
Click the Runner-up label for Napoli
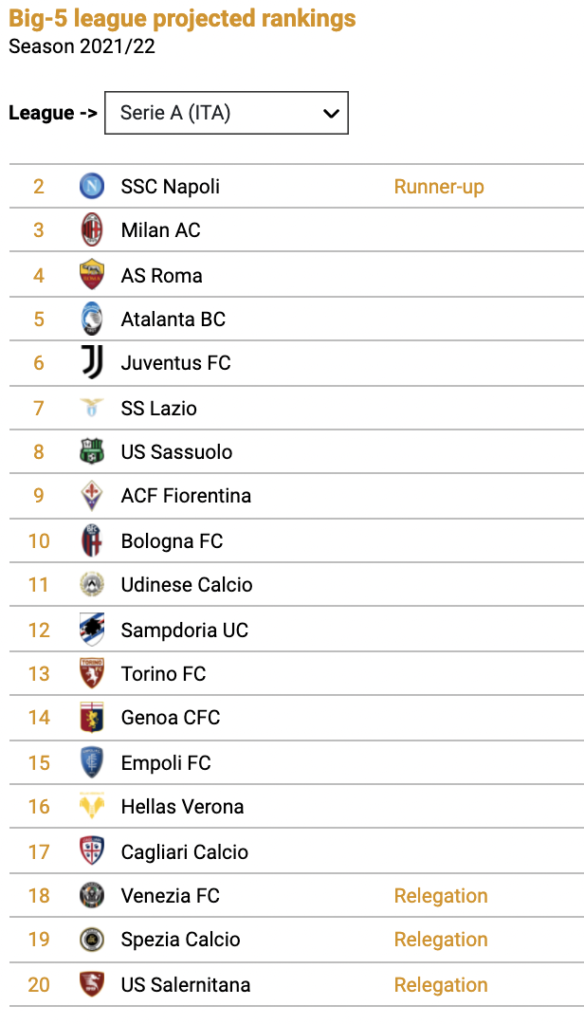pyautogui.click(x=439, y=187)
